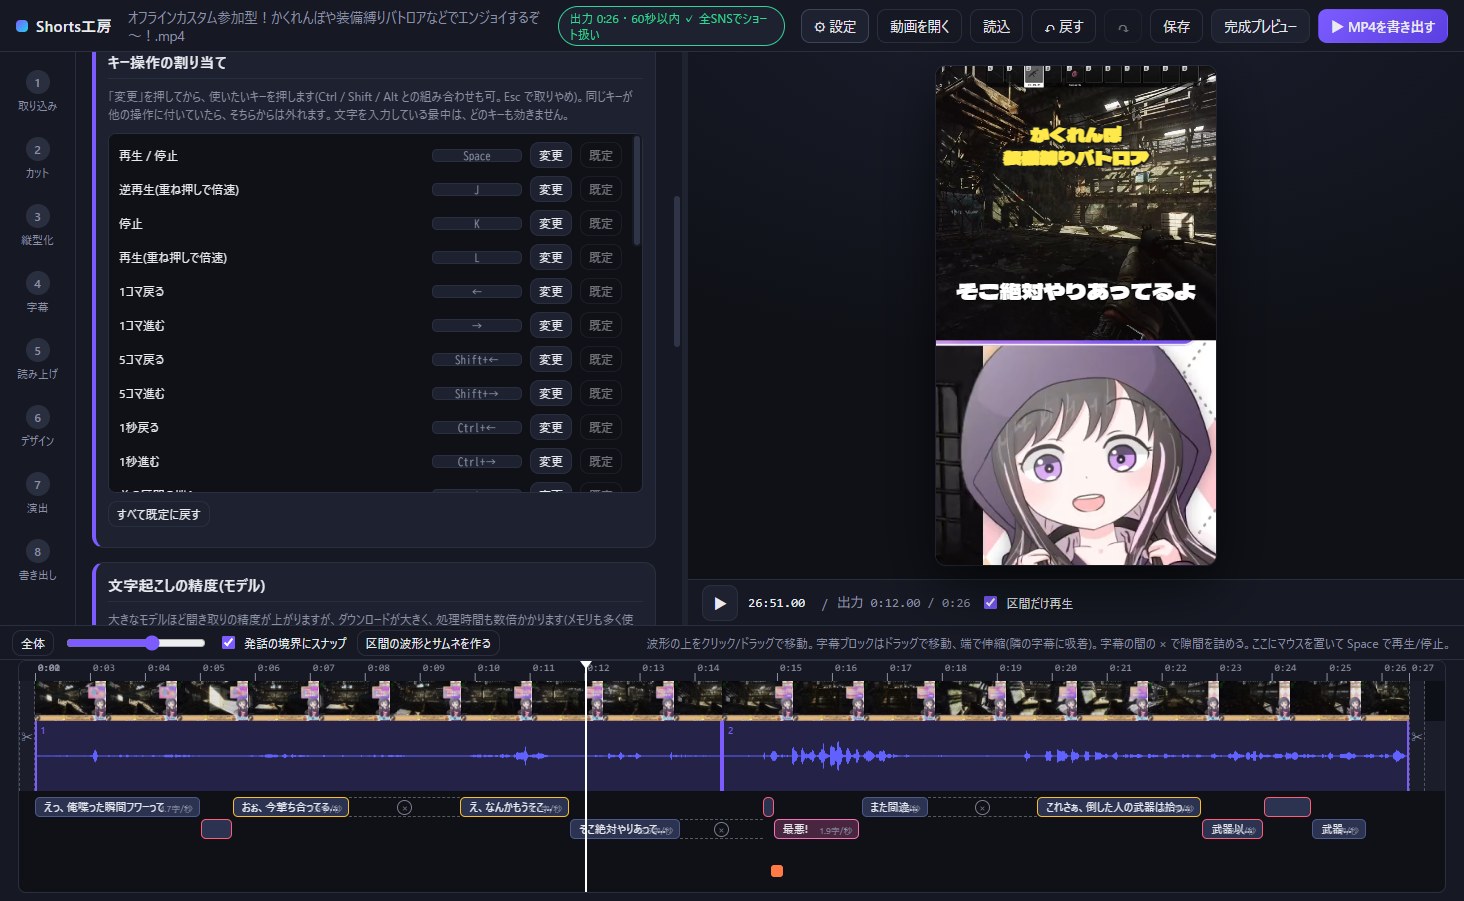Screen dimensions: 1464x901
Task: Adjust the timeline zoom slider
Action: (136, 643)
